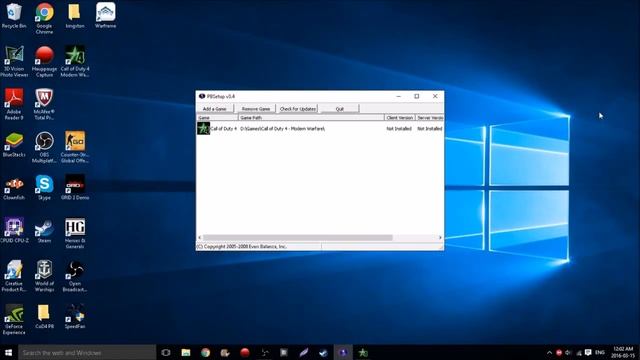The width and height of the screenshot is (640, 360).
Task: Open the Warframe desktop shortcut
Action: pyautogui.click(x=105, y=16)
